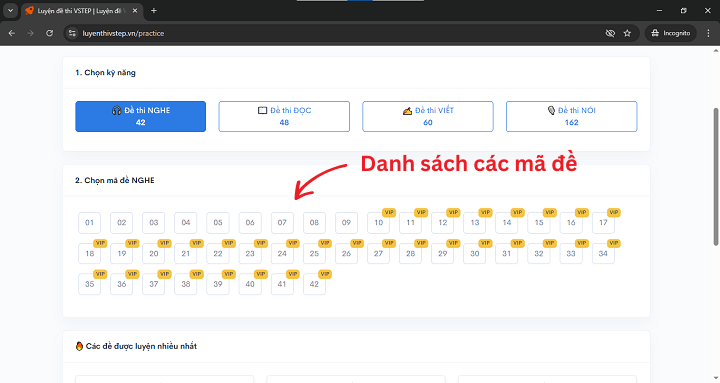Screen dimensions: 720x383
Task: Pick VIP test code 19
Action: (x=122, y=253)
